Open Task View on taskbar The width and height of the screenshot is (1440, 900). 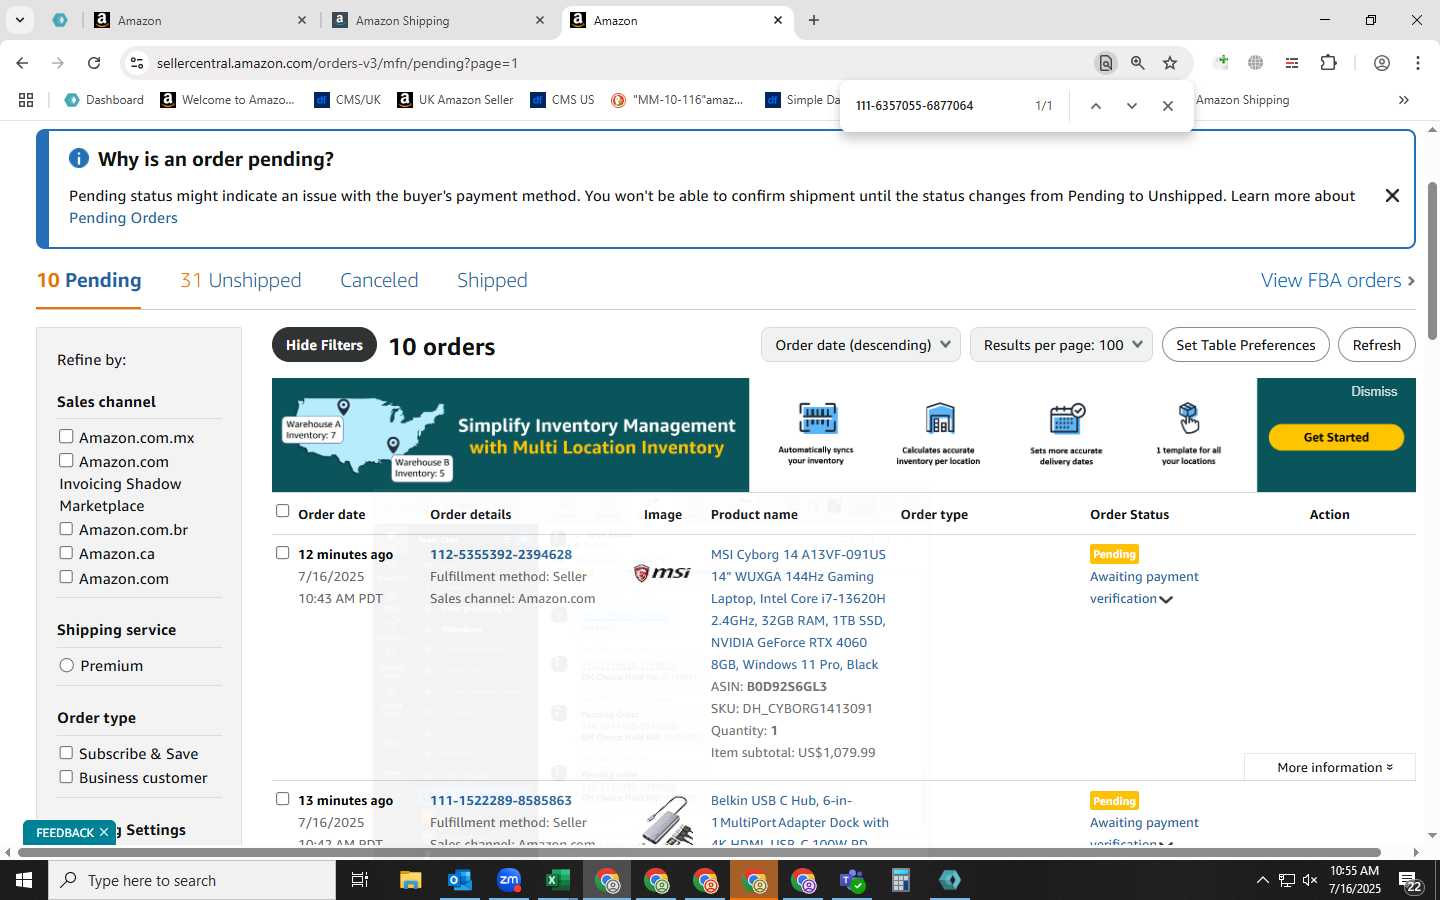(x=360, y=880)
